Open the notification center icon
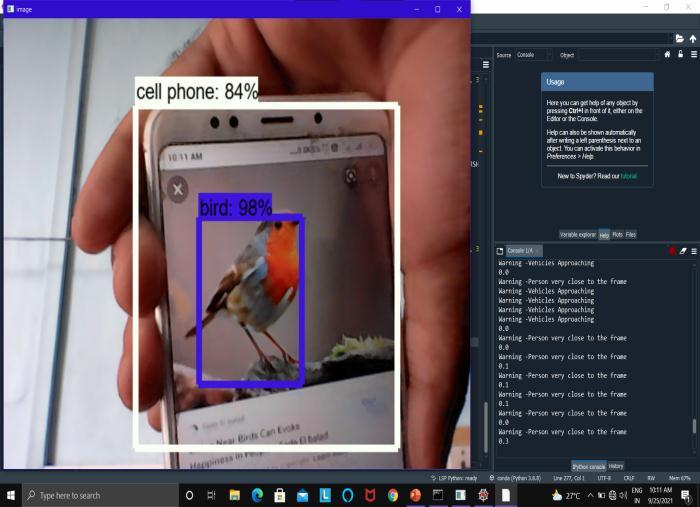The image size is (700, 507). coord(685,495)
